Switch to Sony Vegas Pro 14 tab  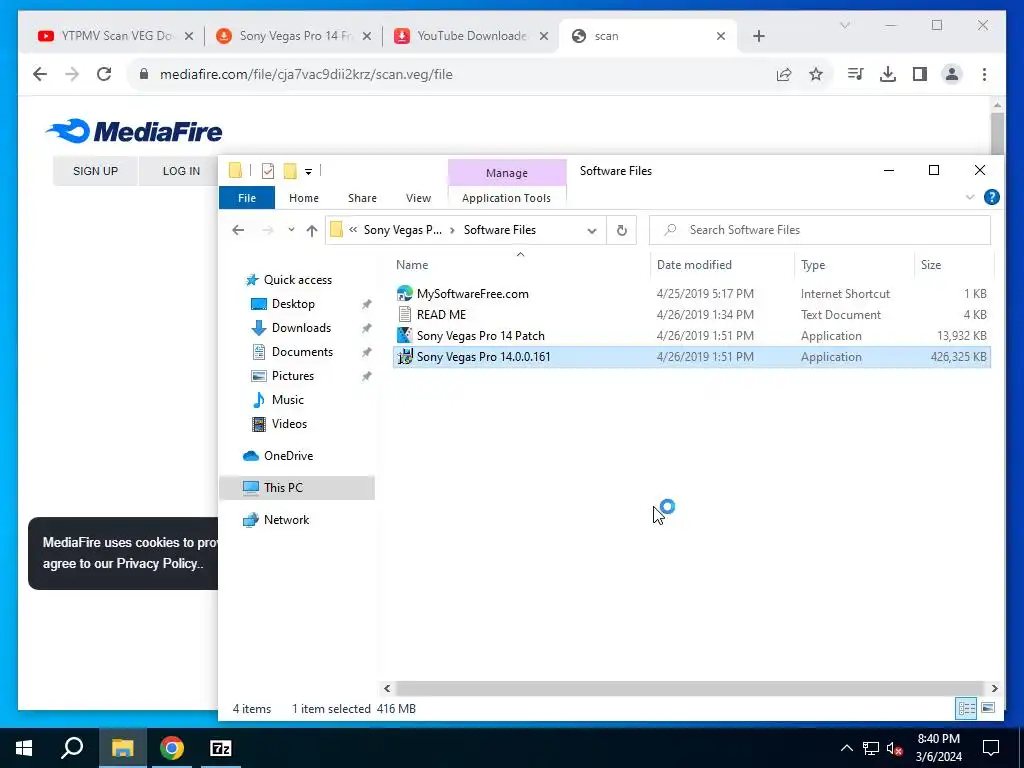[x=294, y=36]
